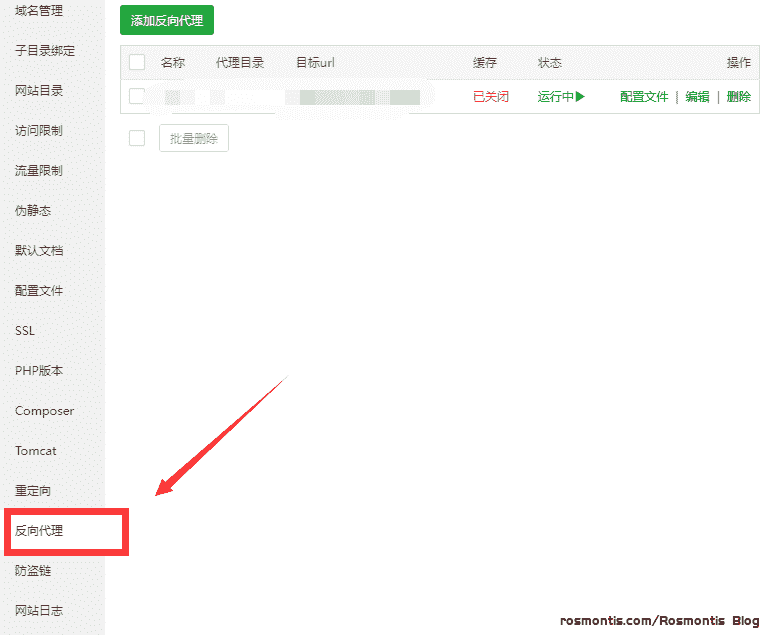This screenshot has height=635, width=766.
Task: Toggle the 运行中 status of the proxy
Action: pos(561,97)
